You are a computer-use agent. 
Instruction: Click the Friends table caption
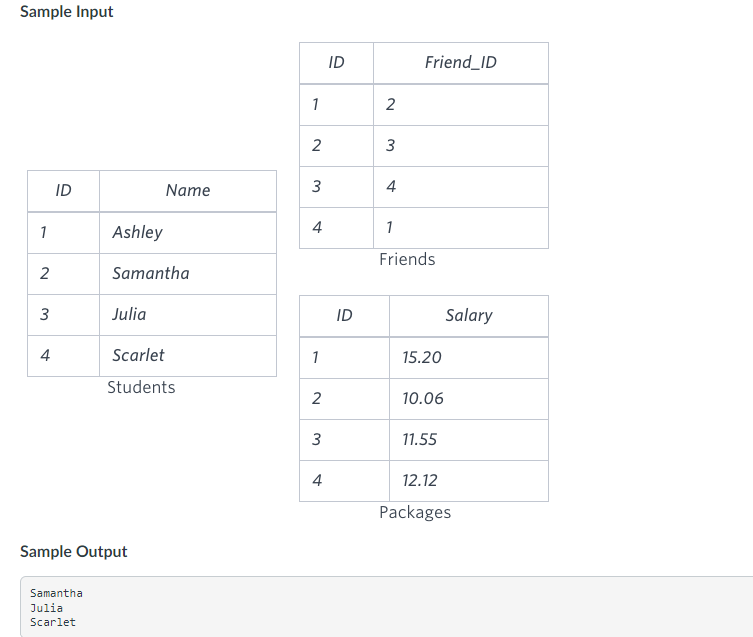coord(407,259)
